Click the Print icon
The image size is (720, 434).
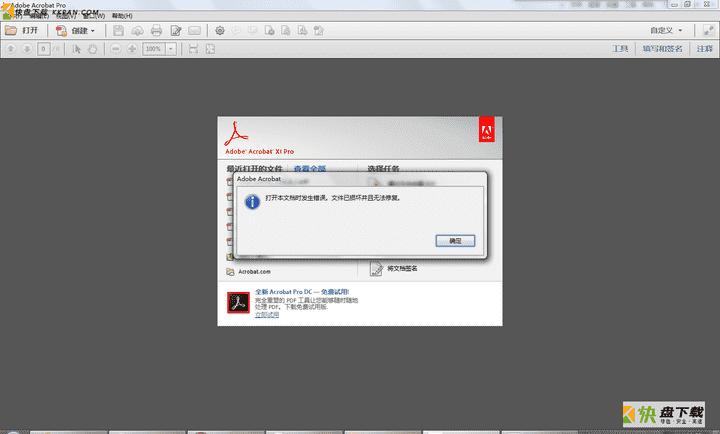coord(157,31)
